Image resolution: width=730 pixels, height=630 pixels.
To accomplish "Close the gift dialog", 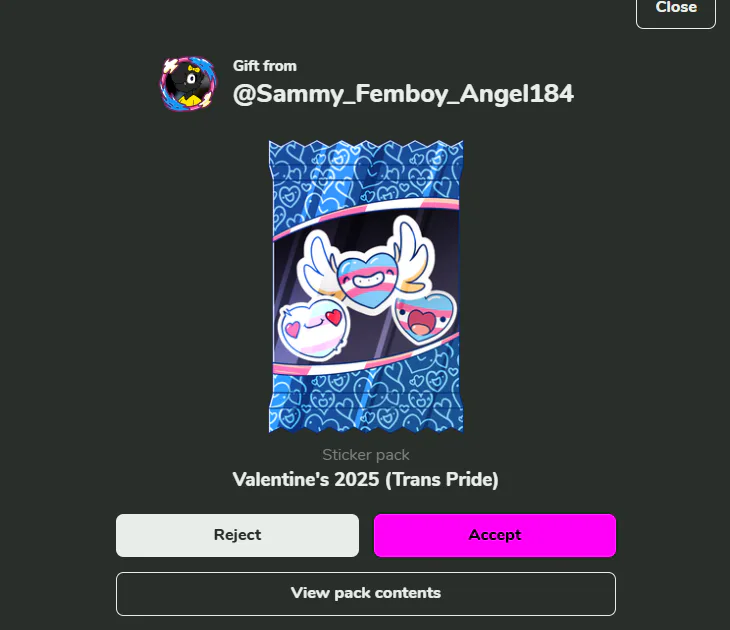I will tap(676, 9).
